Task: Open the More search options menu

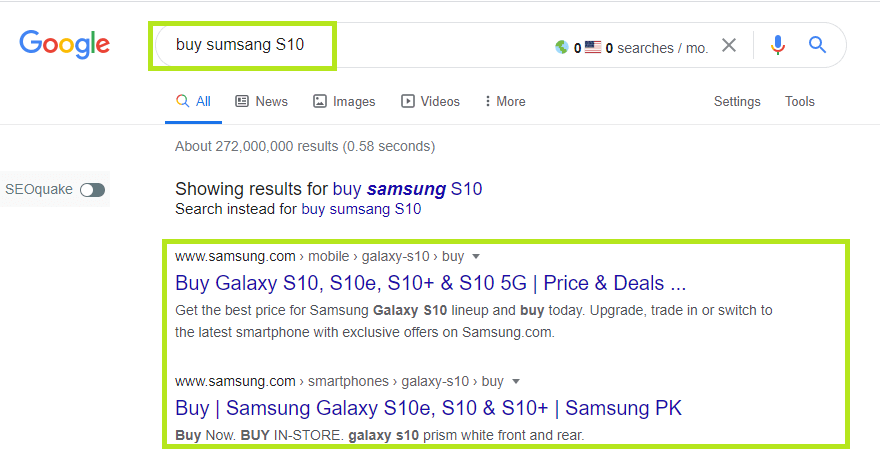Action: pos(504,102)
